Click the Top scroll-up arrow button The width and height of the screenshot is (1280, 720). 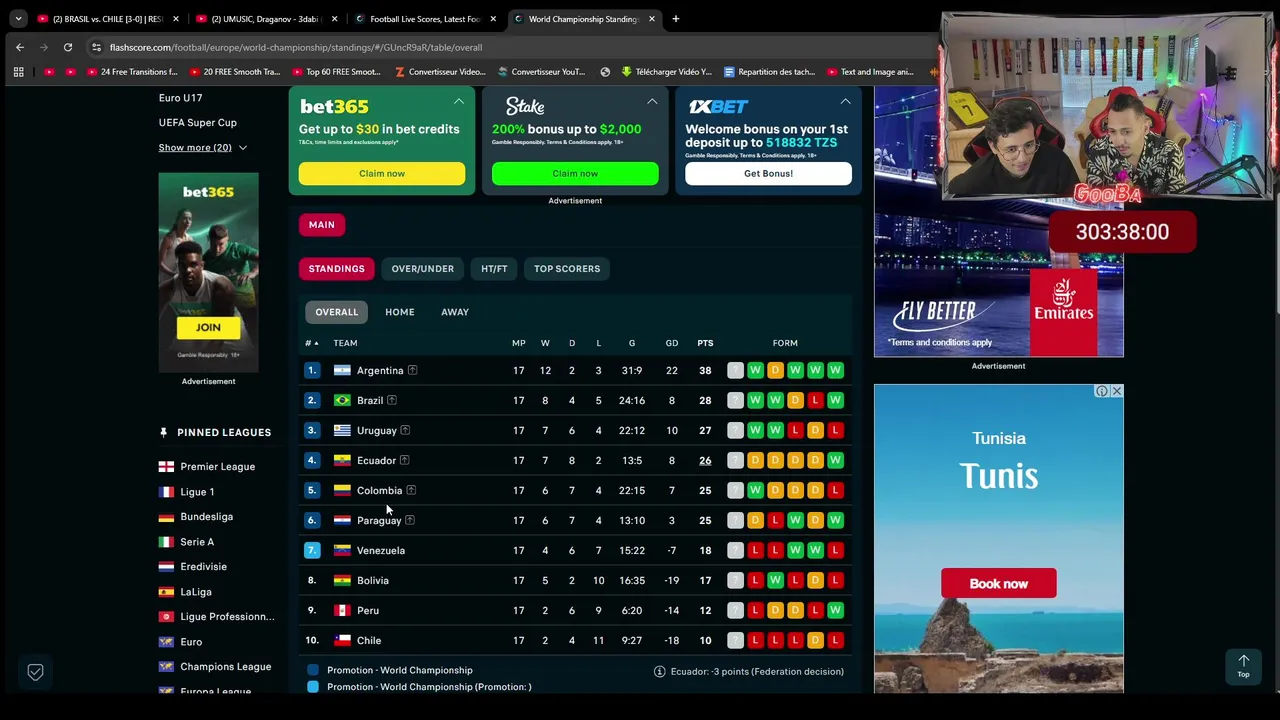(1243, 666)
